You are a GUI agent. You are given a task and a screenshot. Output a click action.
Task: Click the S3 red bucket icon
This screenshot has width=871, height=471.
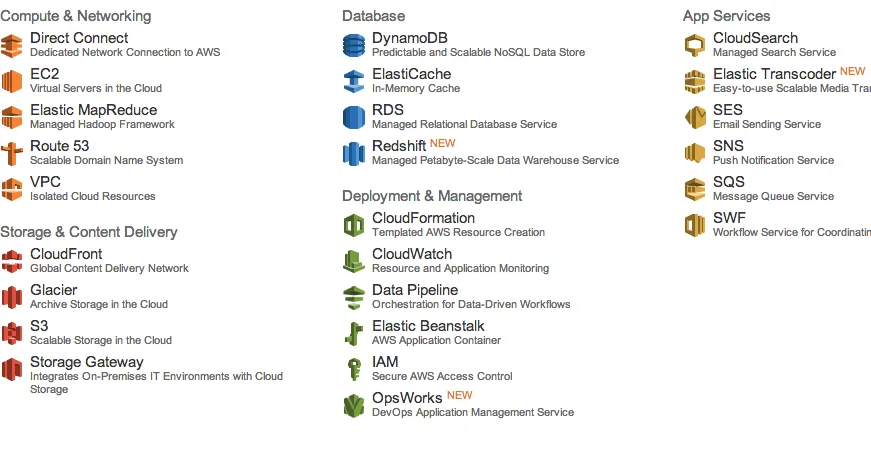click(12, 333)
